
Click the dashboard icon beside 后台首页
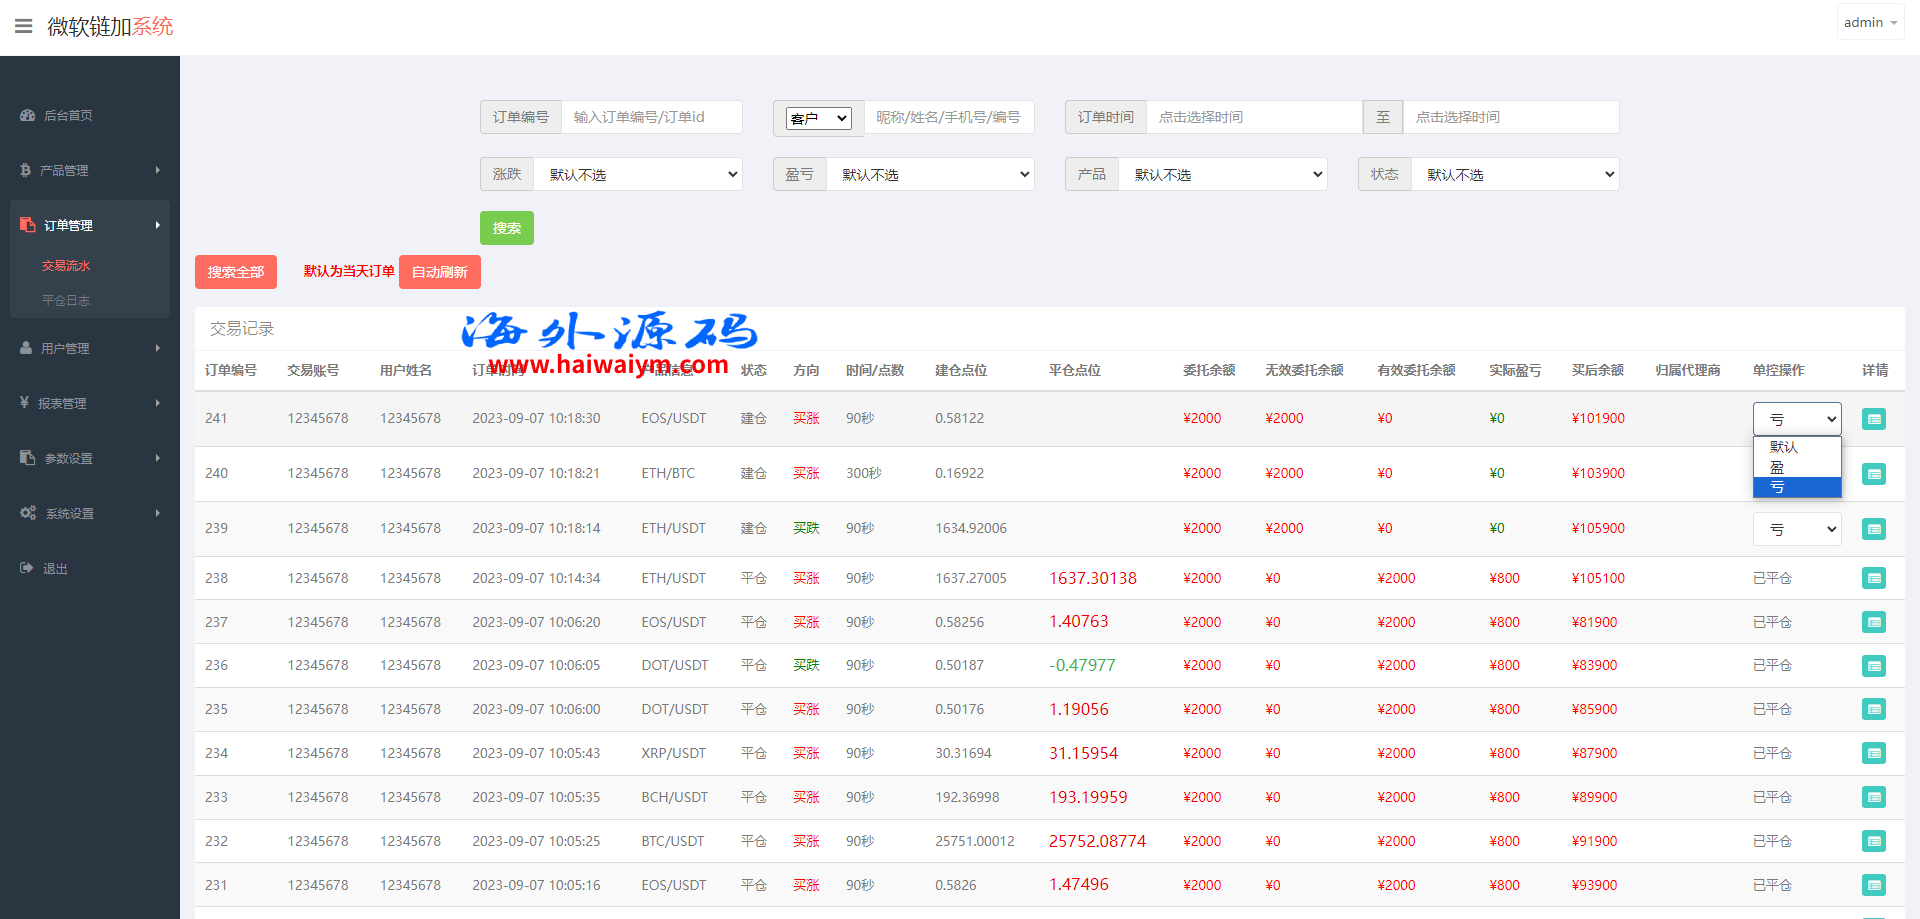(27, 116)
